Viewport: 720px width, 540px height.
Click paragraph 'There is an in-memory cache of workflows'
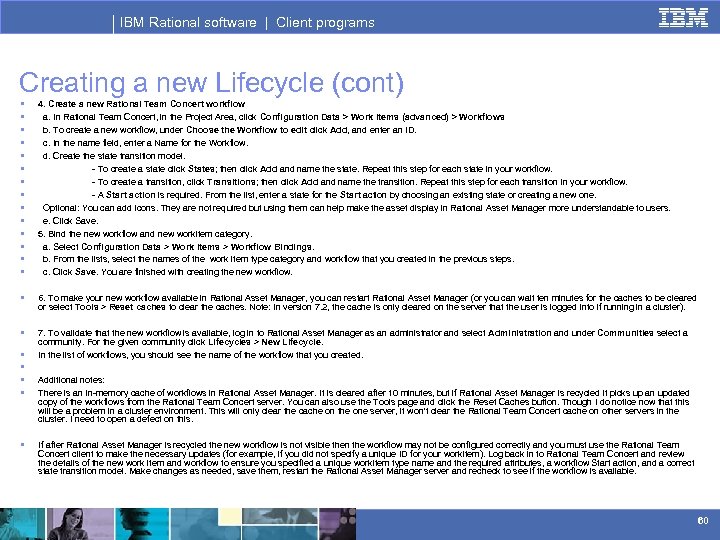coord(364,406)
